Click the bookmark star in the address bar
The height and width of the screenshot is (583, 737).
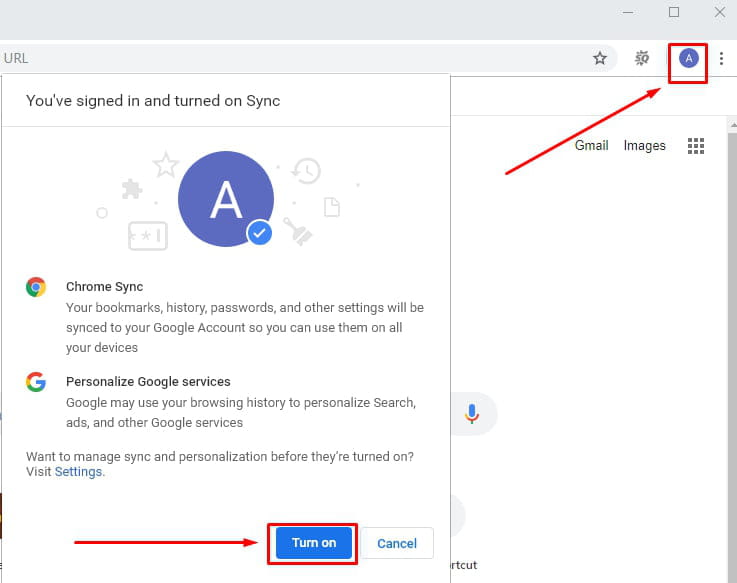pos(600,58)
